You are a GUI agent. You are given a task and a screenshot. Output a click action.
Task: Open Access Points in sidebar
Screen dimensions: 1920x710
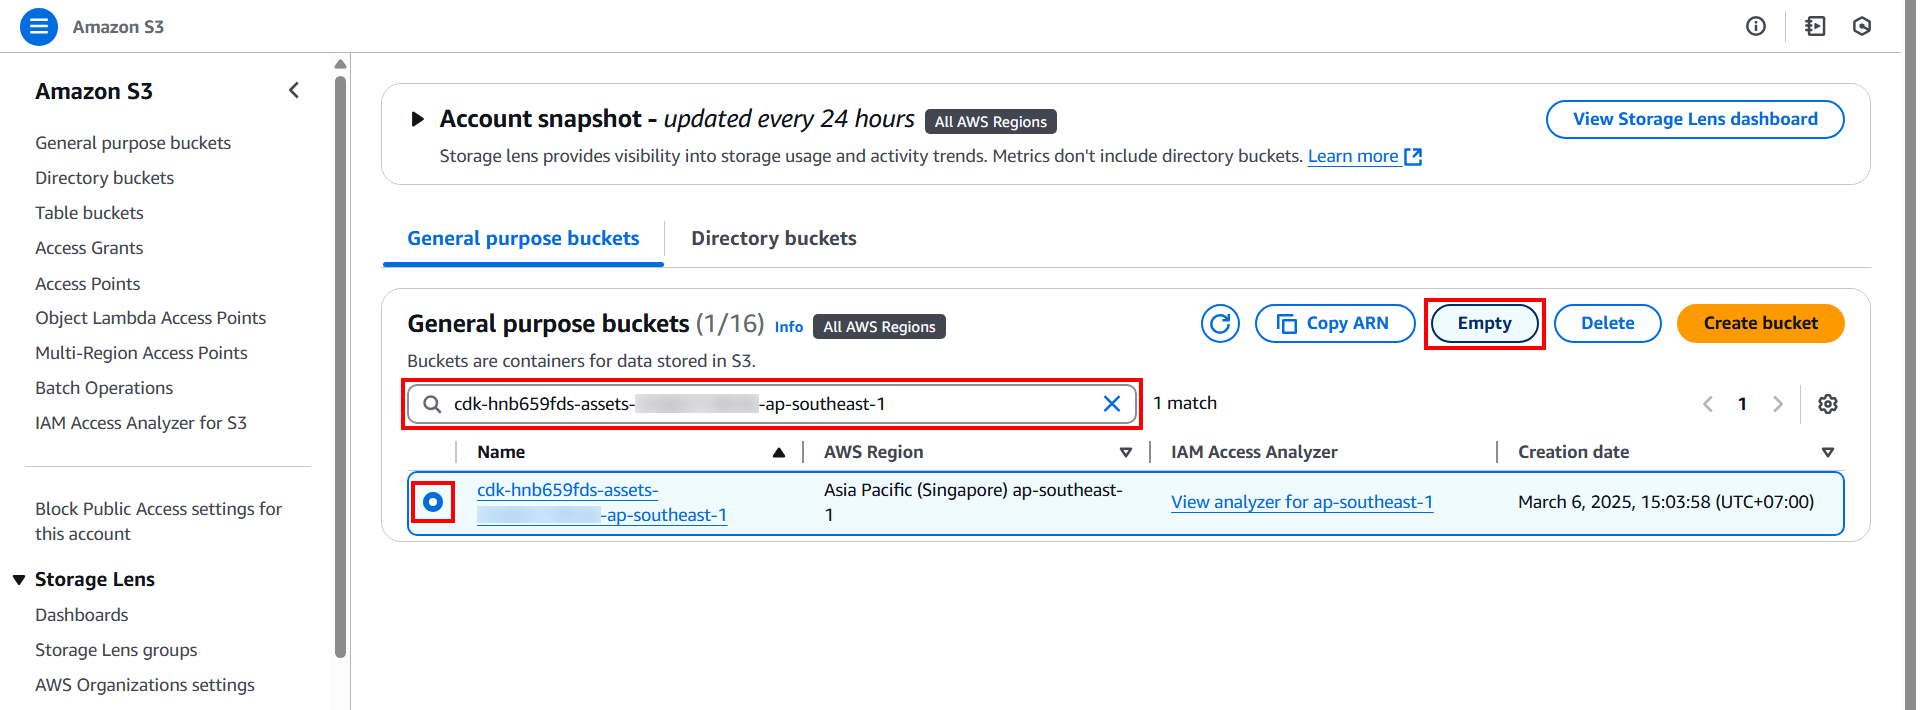pyautogui.click(x=88, y=284)
